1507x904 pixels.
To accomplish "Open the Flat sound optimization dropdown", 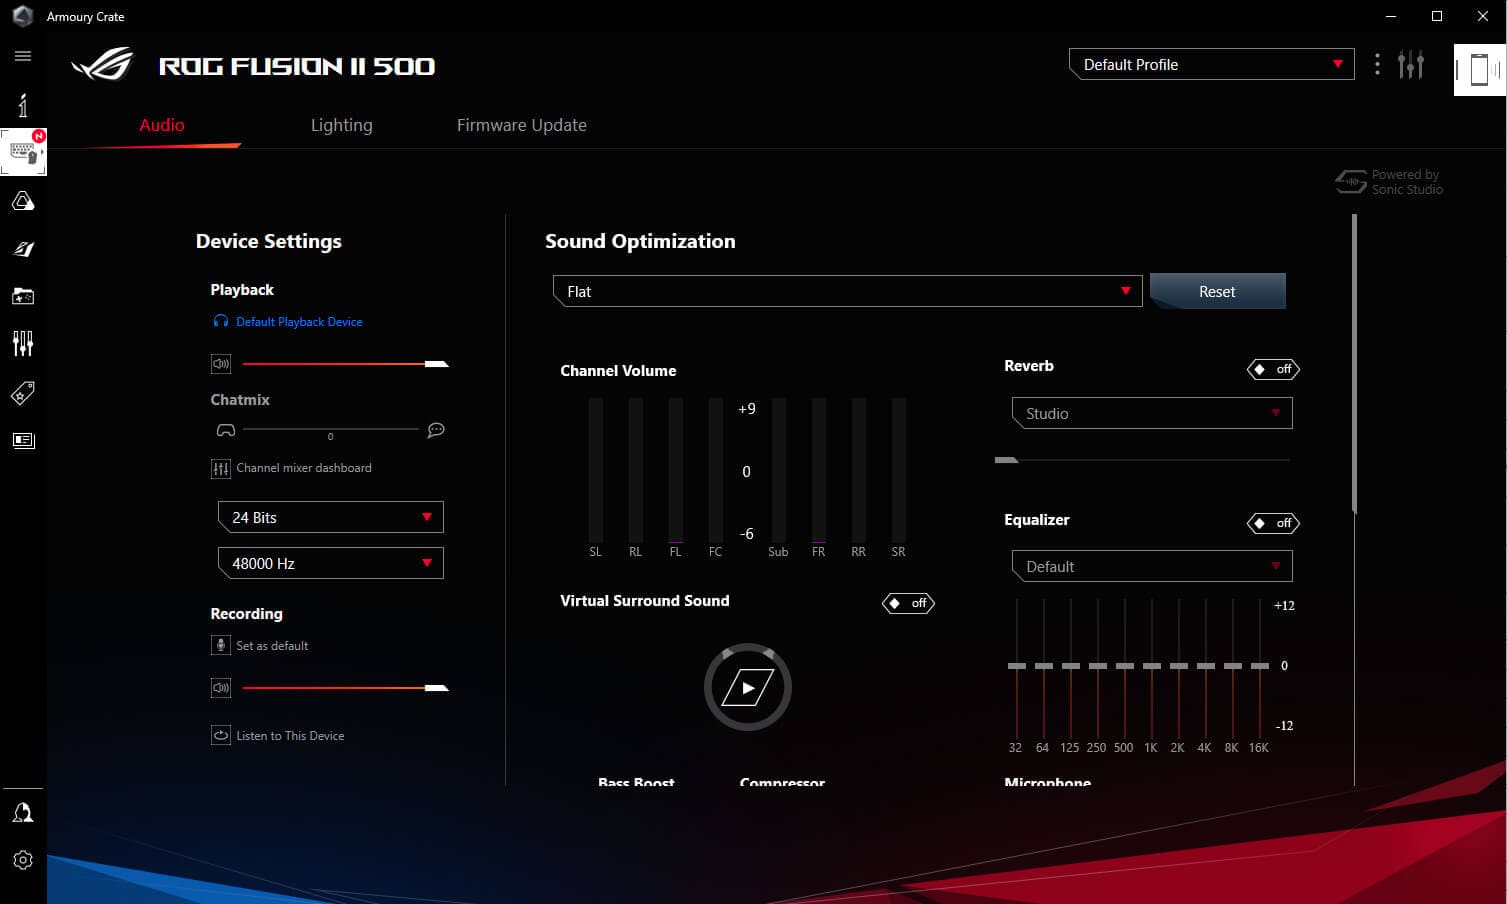I will (x=847, y=291).
